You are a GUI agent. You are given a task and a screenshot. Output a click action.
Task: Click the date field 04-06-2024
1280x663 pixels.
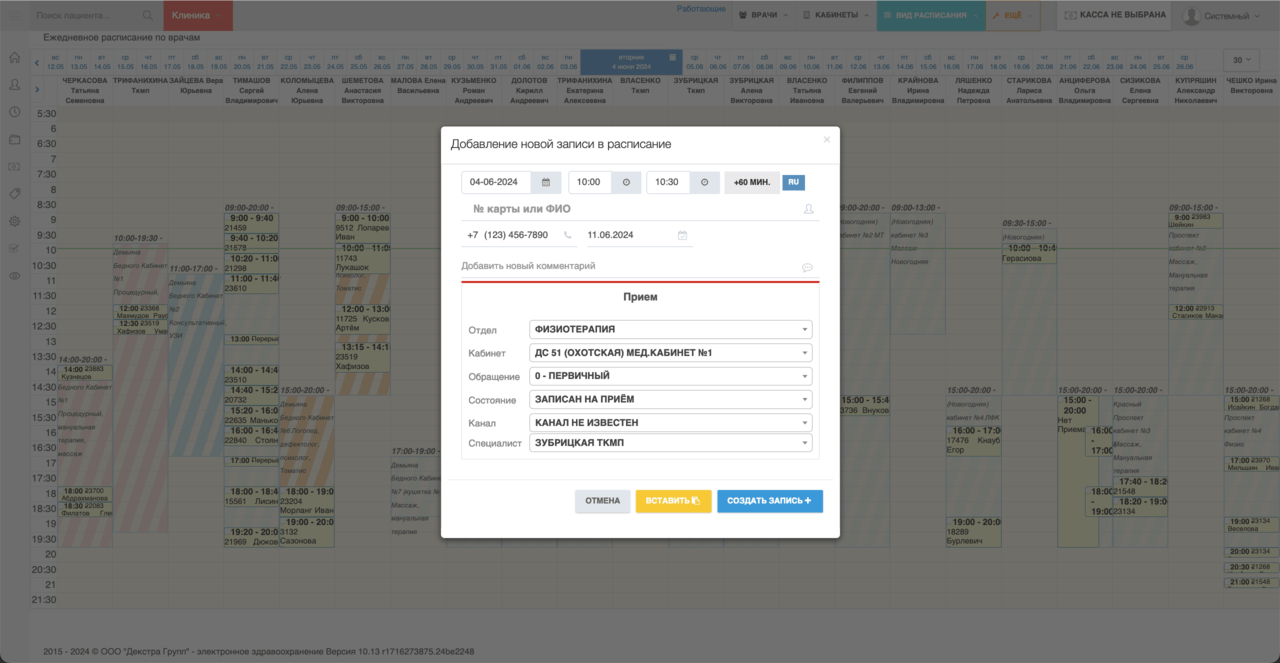point(497,182)
